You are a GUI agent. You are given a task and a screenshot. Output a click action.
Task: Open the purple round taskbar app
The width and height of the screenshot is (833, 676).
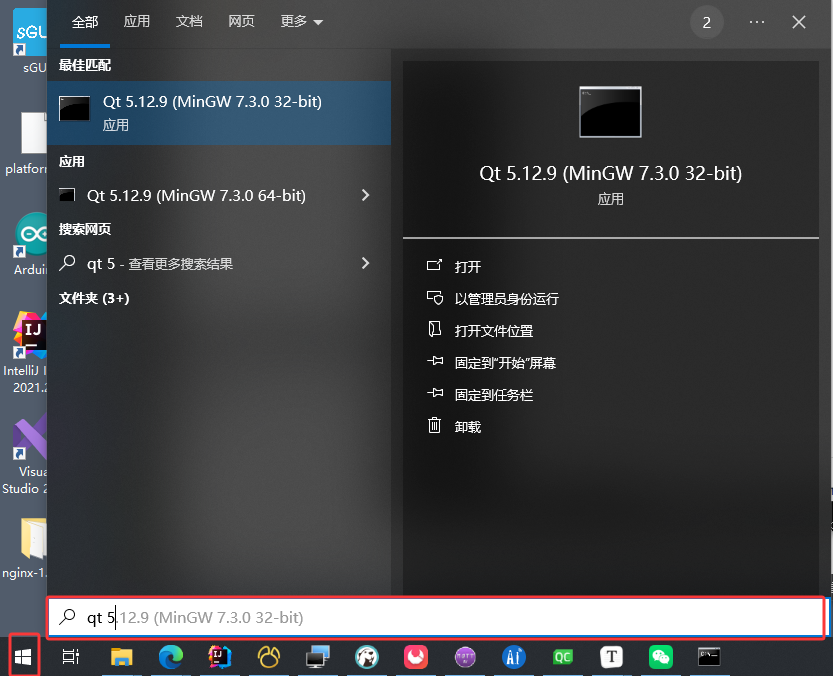click(465, 657)
